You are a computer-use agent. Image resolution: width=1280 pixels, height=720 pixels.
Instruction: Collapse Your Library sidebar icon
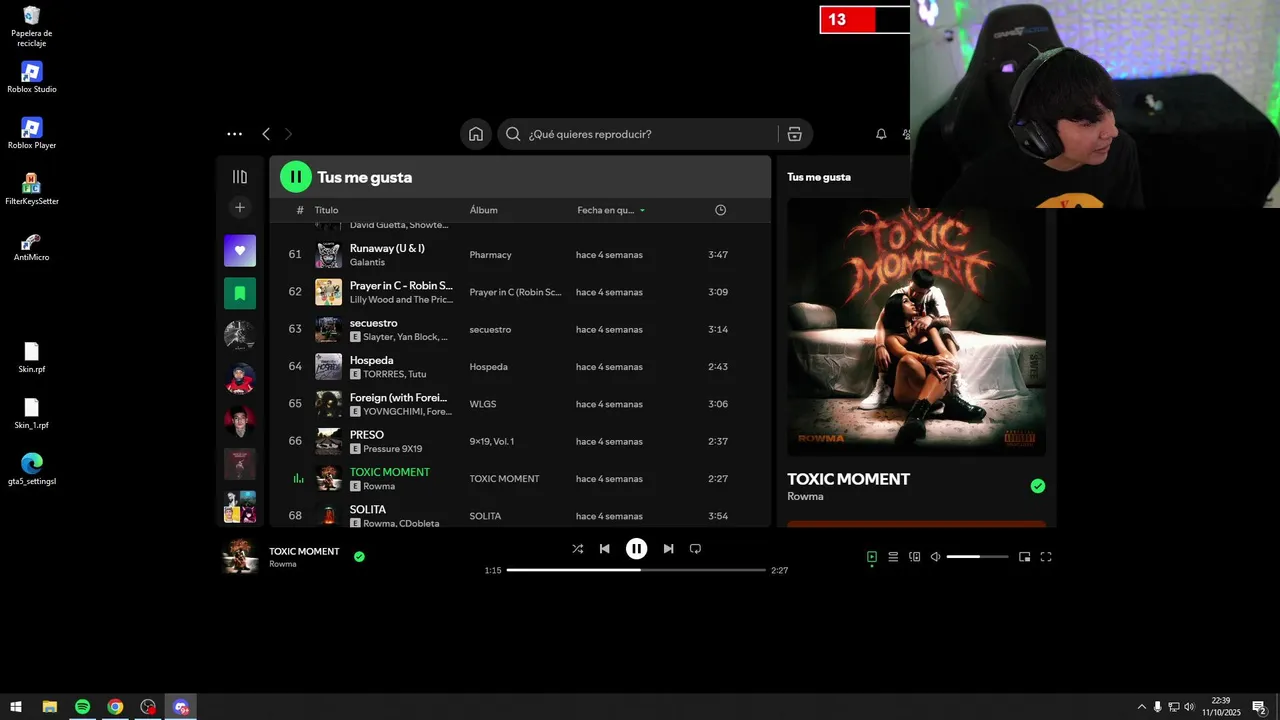240,177
